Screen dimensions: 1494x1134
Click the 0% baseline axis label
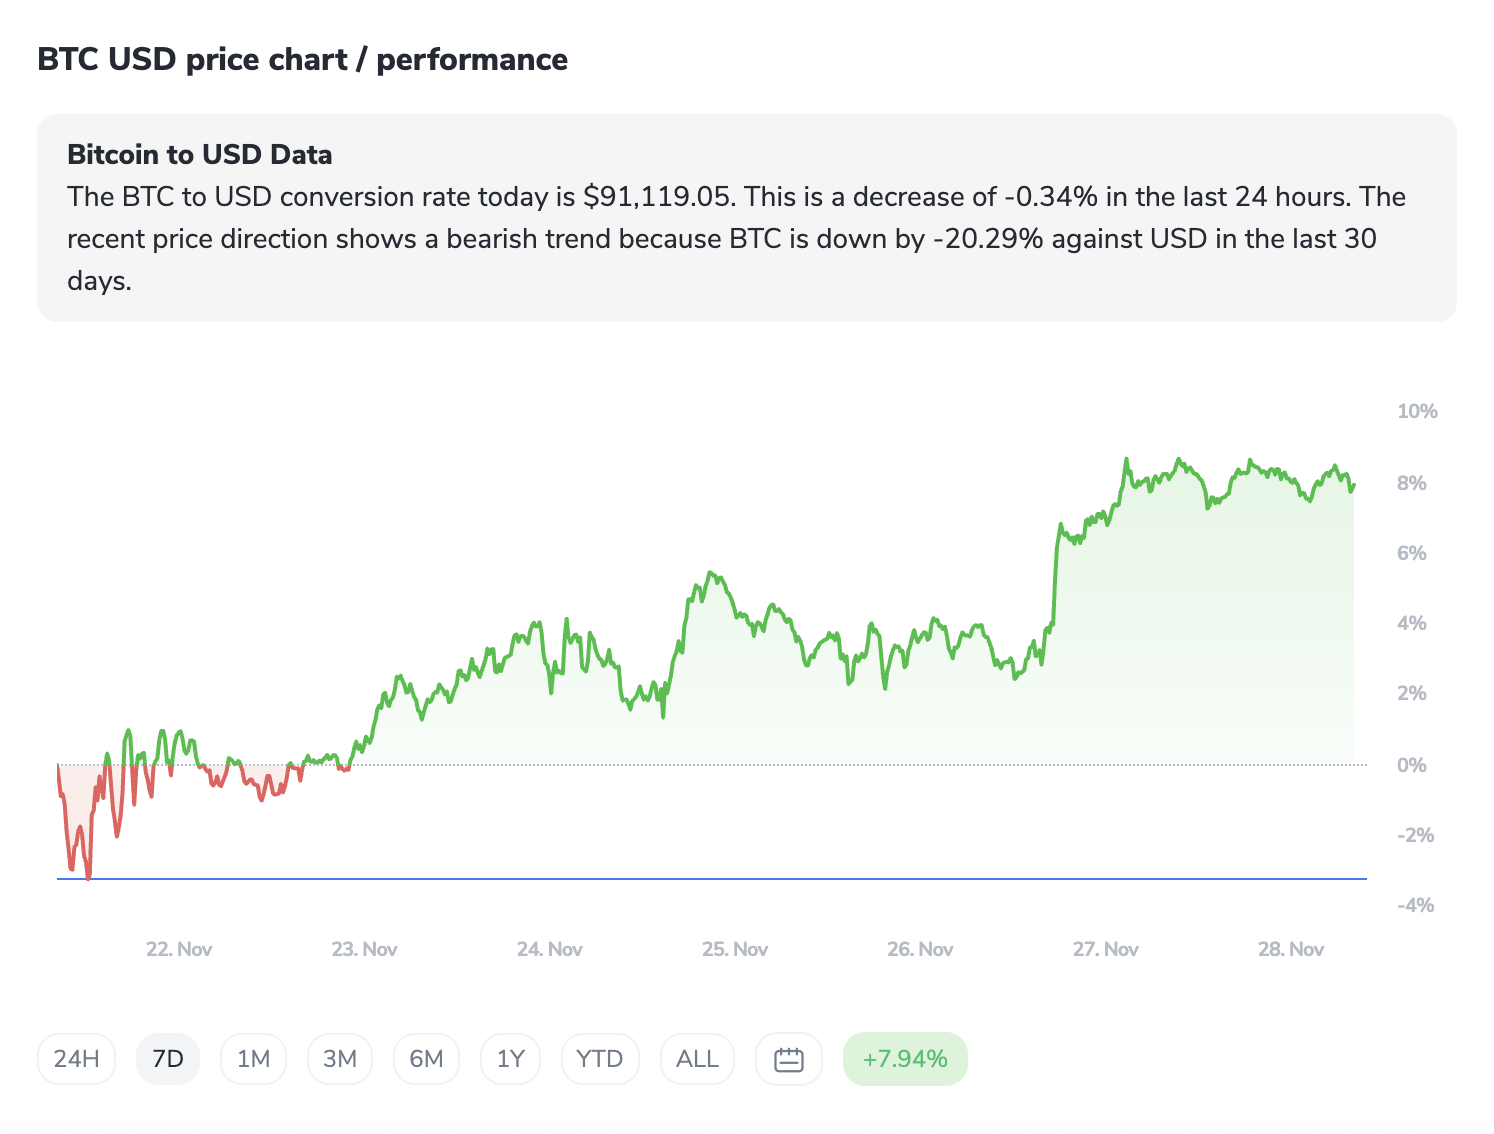[1412, 765]
